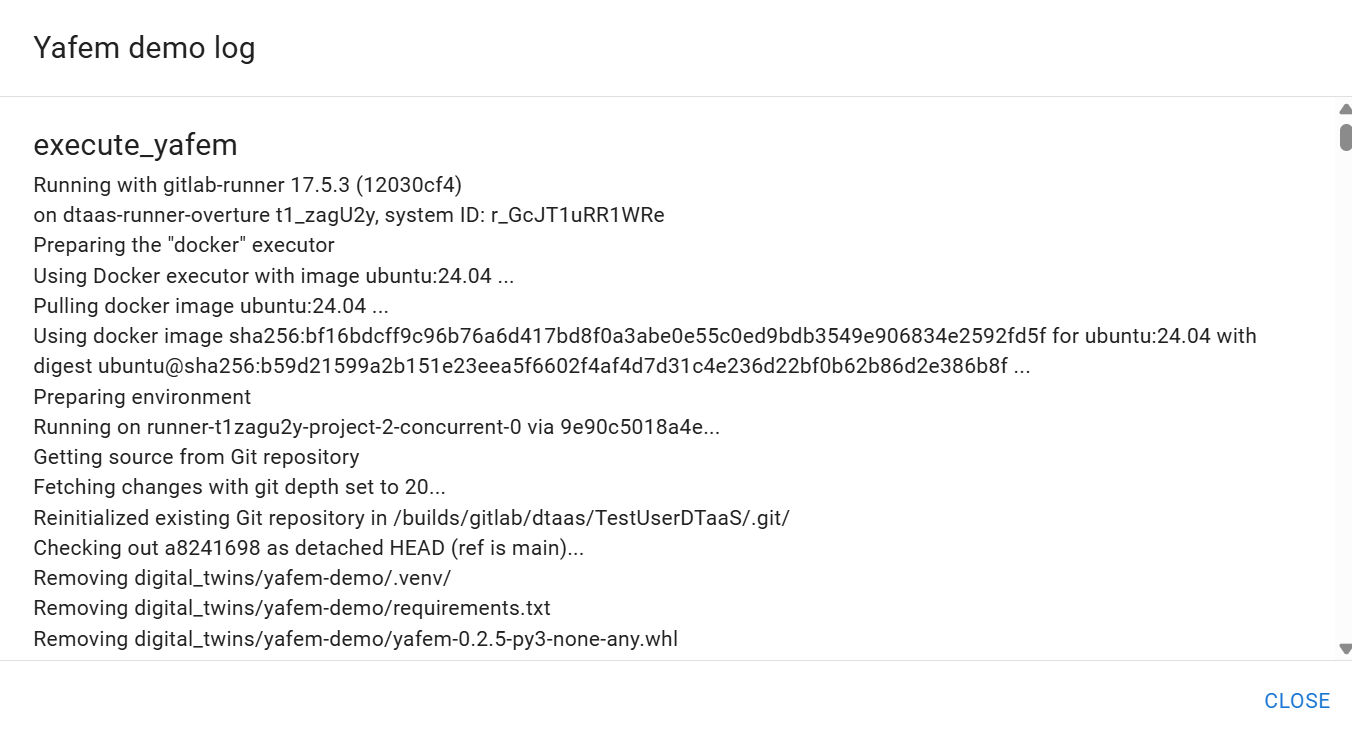Click the Preparing environment log line
The image size is (1352, 737).
pos(141,397)
